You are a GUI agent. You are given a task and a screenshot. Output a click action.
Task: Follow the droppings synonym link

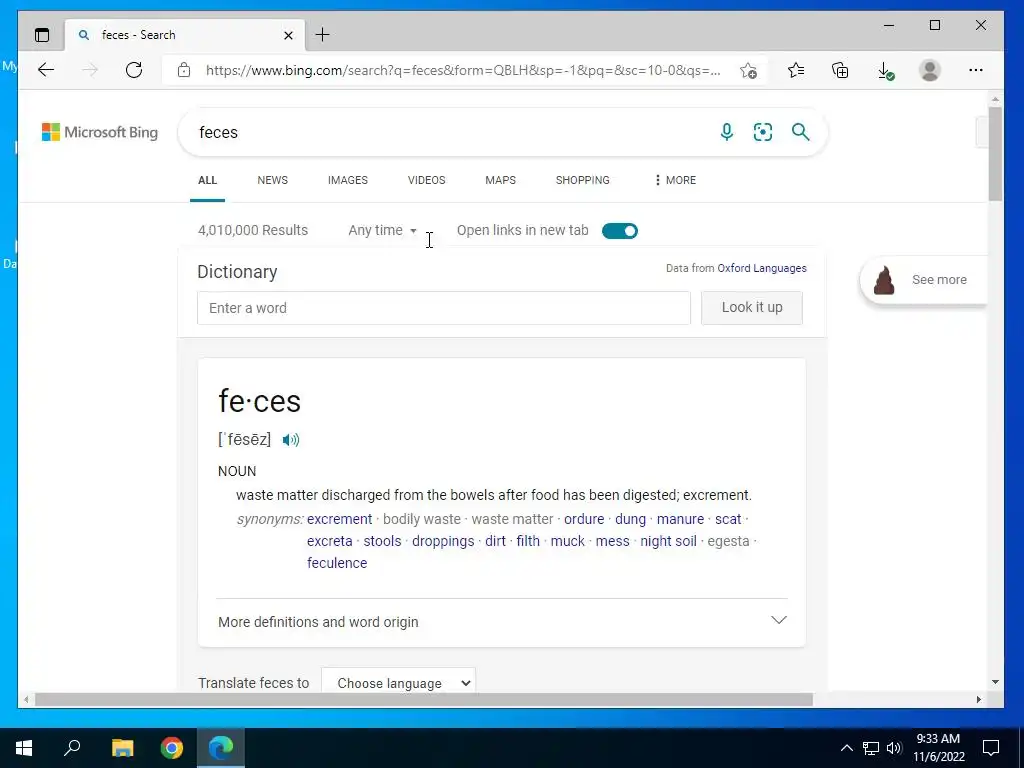click(443, 541)
